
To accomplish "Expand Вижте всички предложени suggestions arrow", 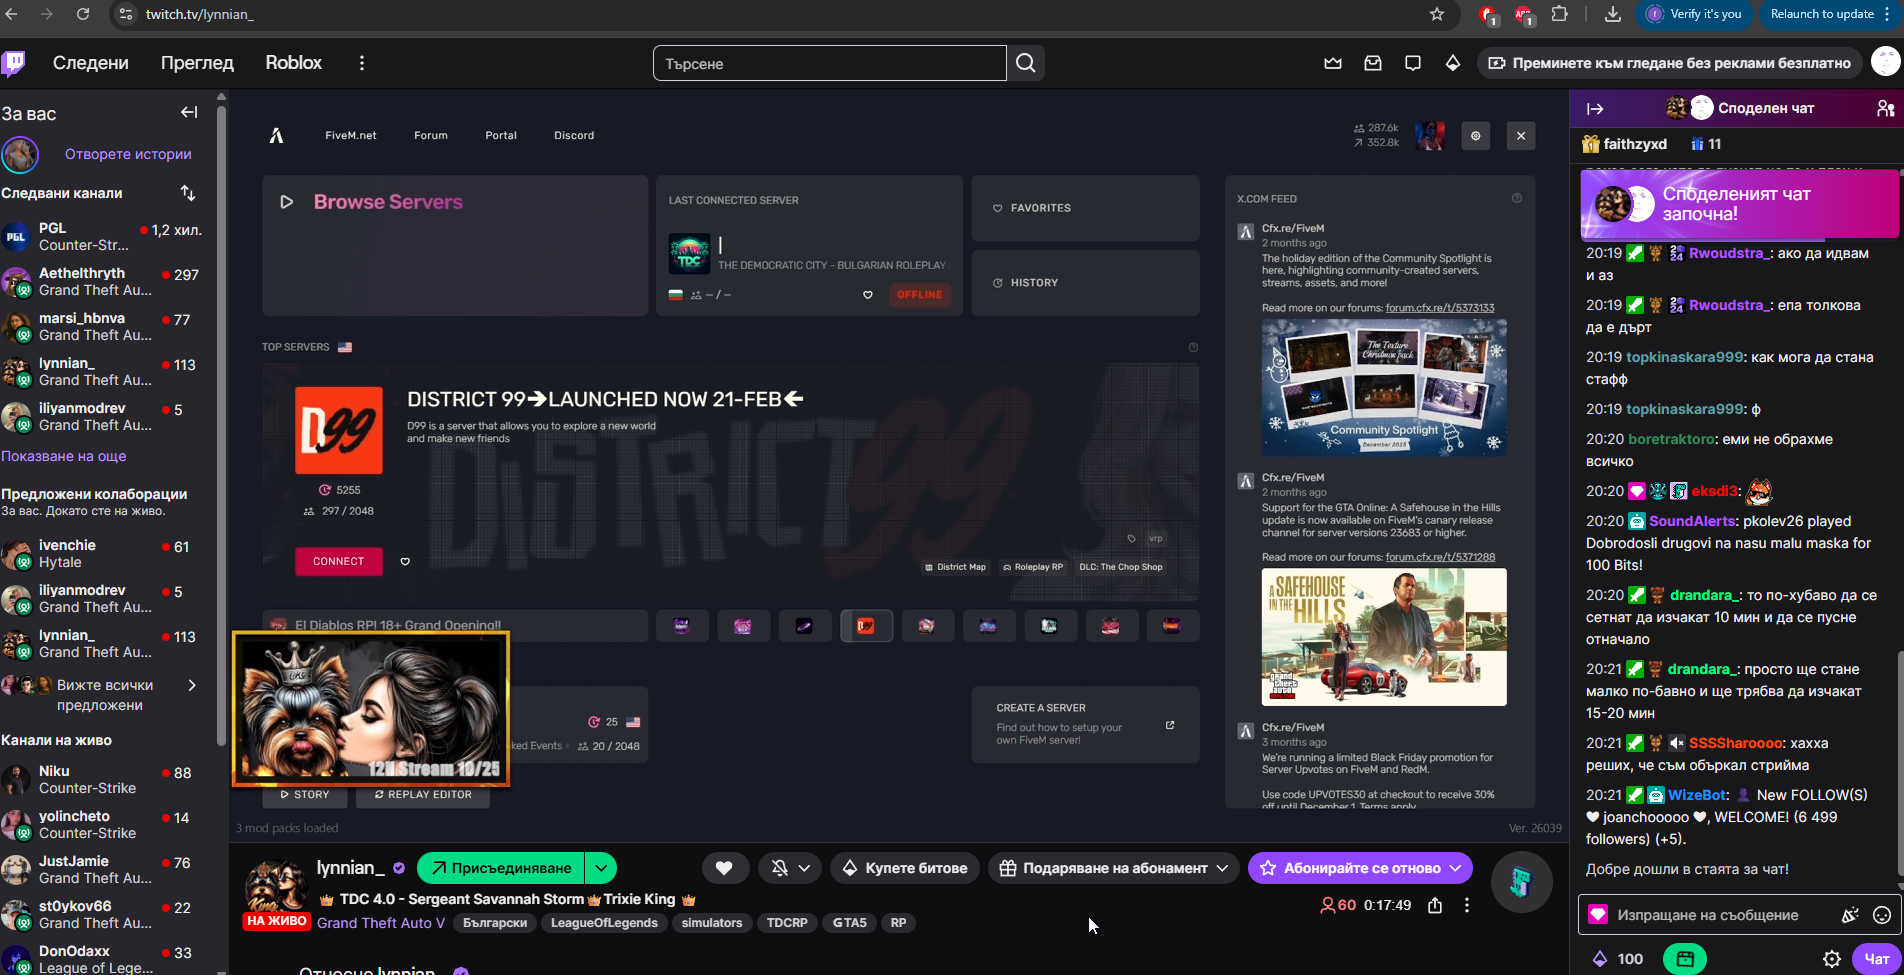I will [x=192, y=685].
